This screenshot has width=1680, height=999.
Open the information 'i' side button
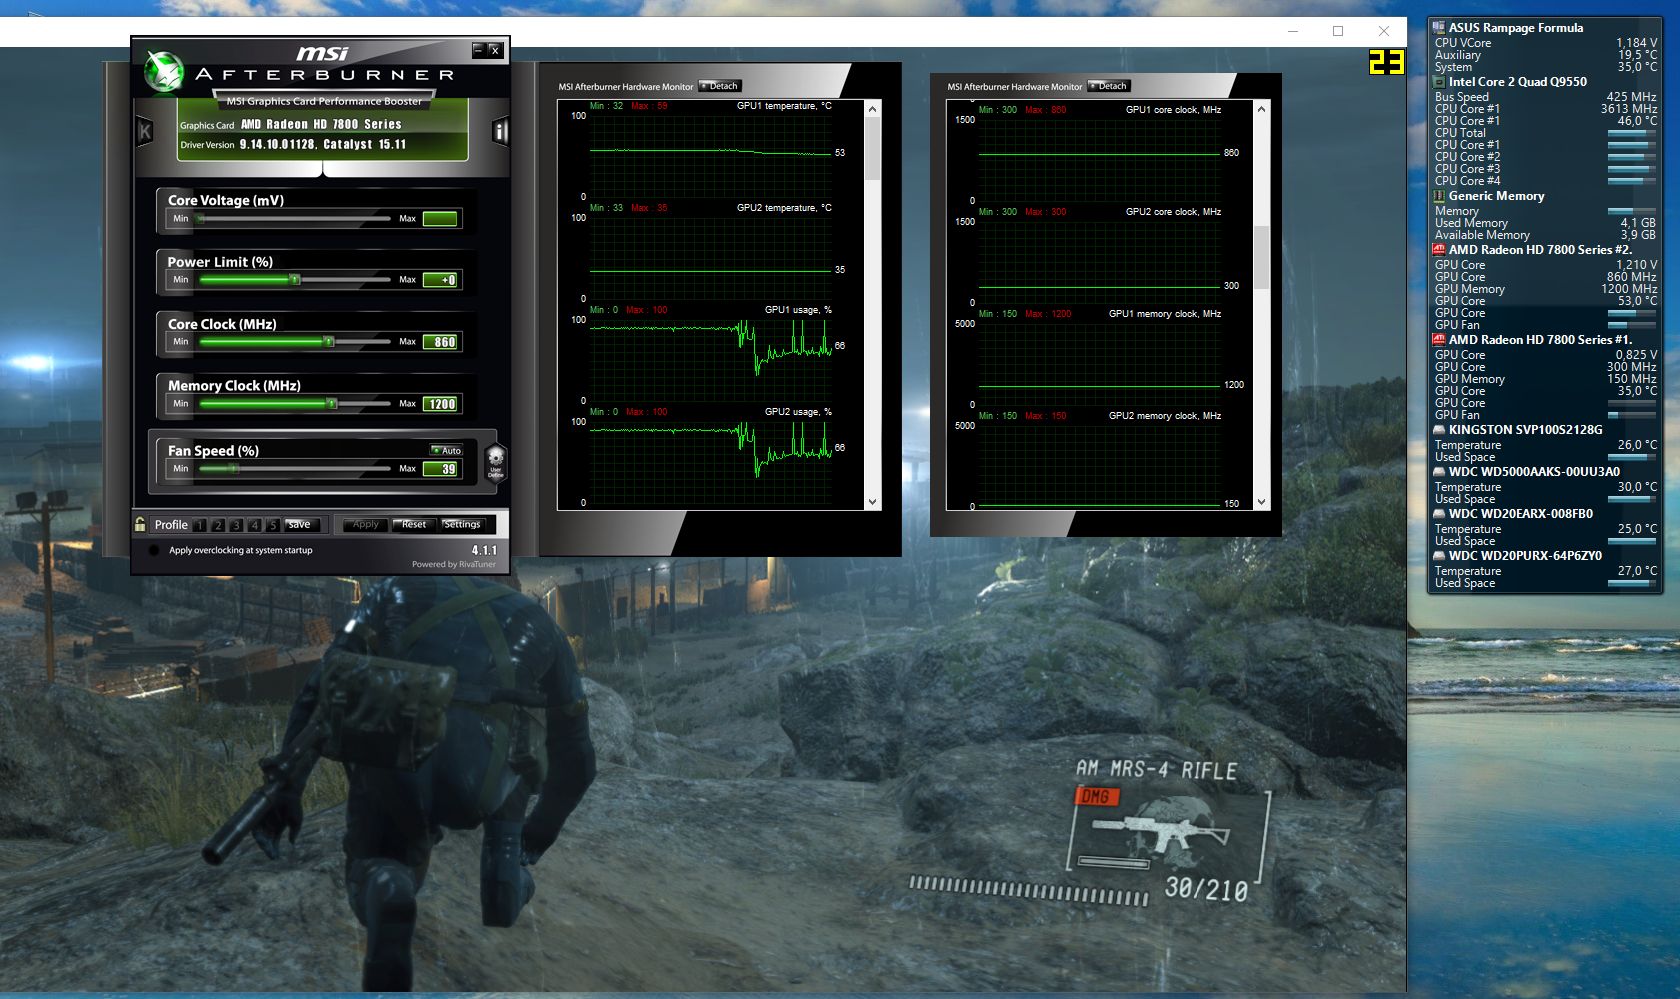[x=500, y=131]
